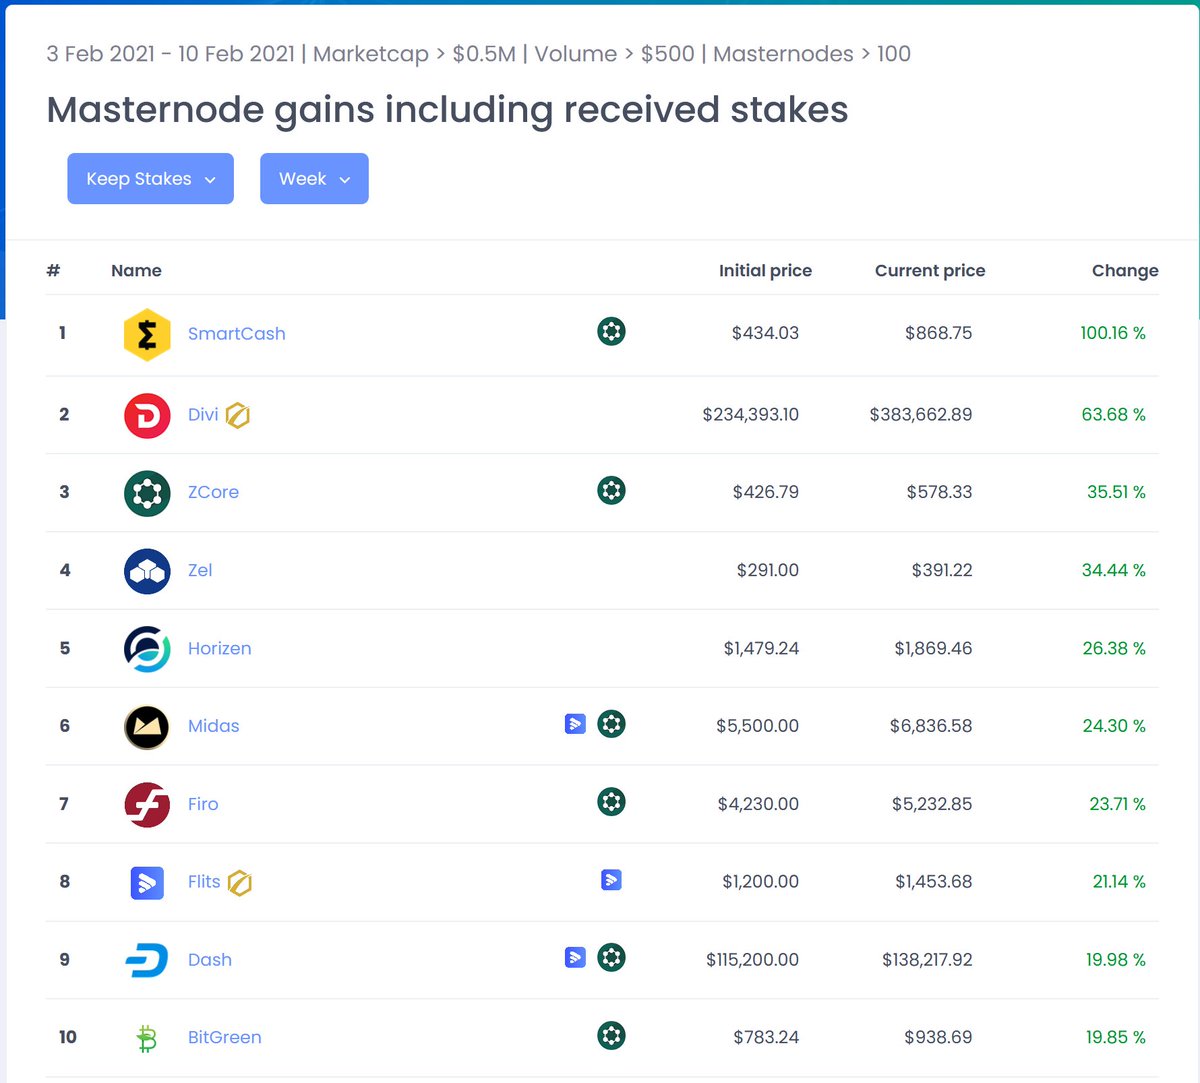
Task: Click Divi initial price $234,393.10
Action: pyautogui.click(x=751, y=415)
